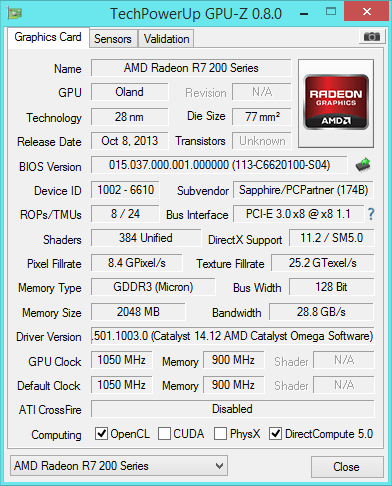Click the Computing label
Viewport: 392px width, 486px height.
click(x=56, y=435)
